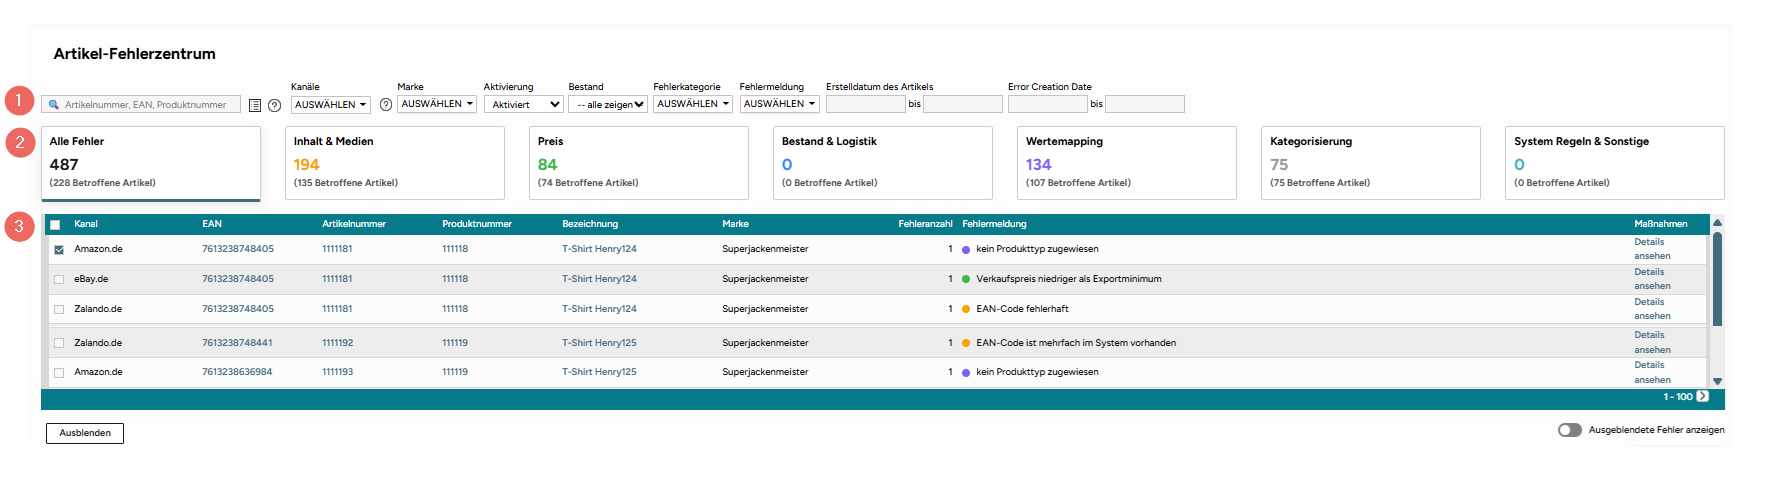Viewport: 1775px width, 484px height.
Task: Click the help icon next to the list icon
Action: pos(274,105)
